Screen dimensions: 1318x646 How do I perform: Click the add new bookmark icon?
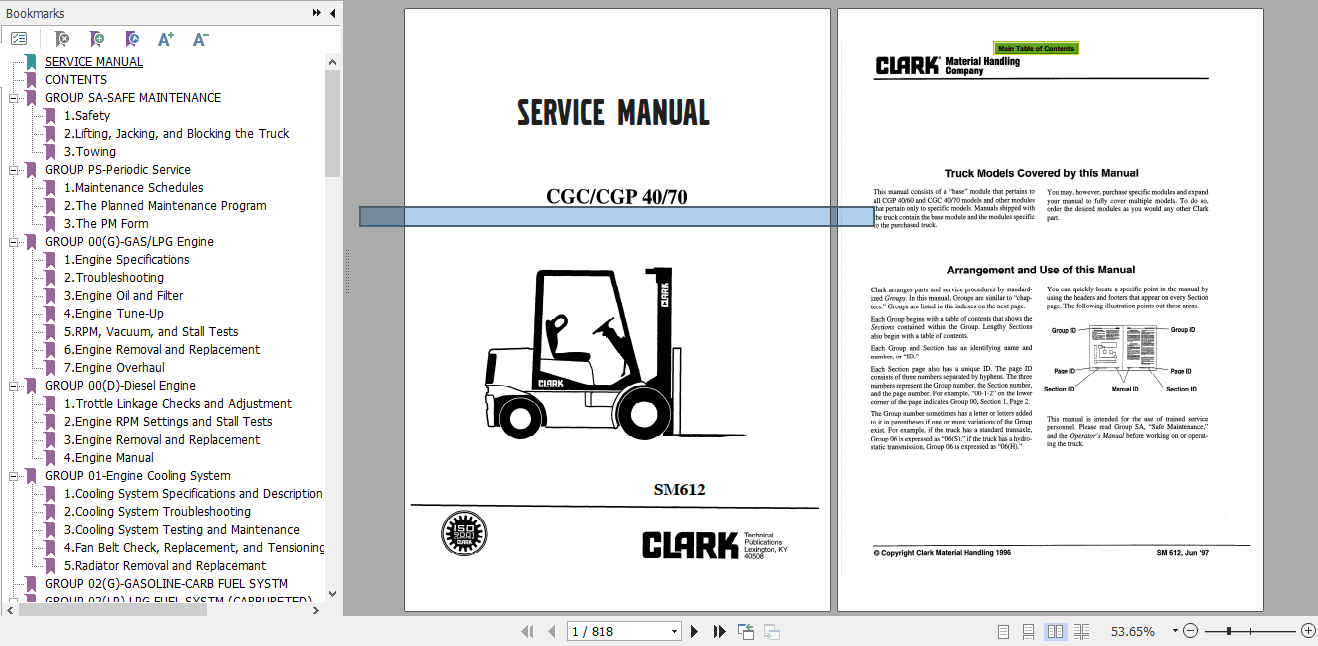(x=97, y=39)
